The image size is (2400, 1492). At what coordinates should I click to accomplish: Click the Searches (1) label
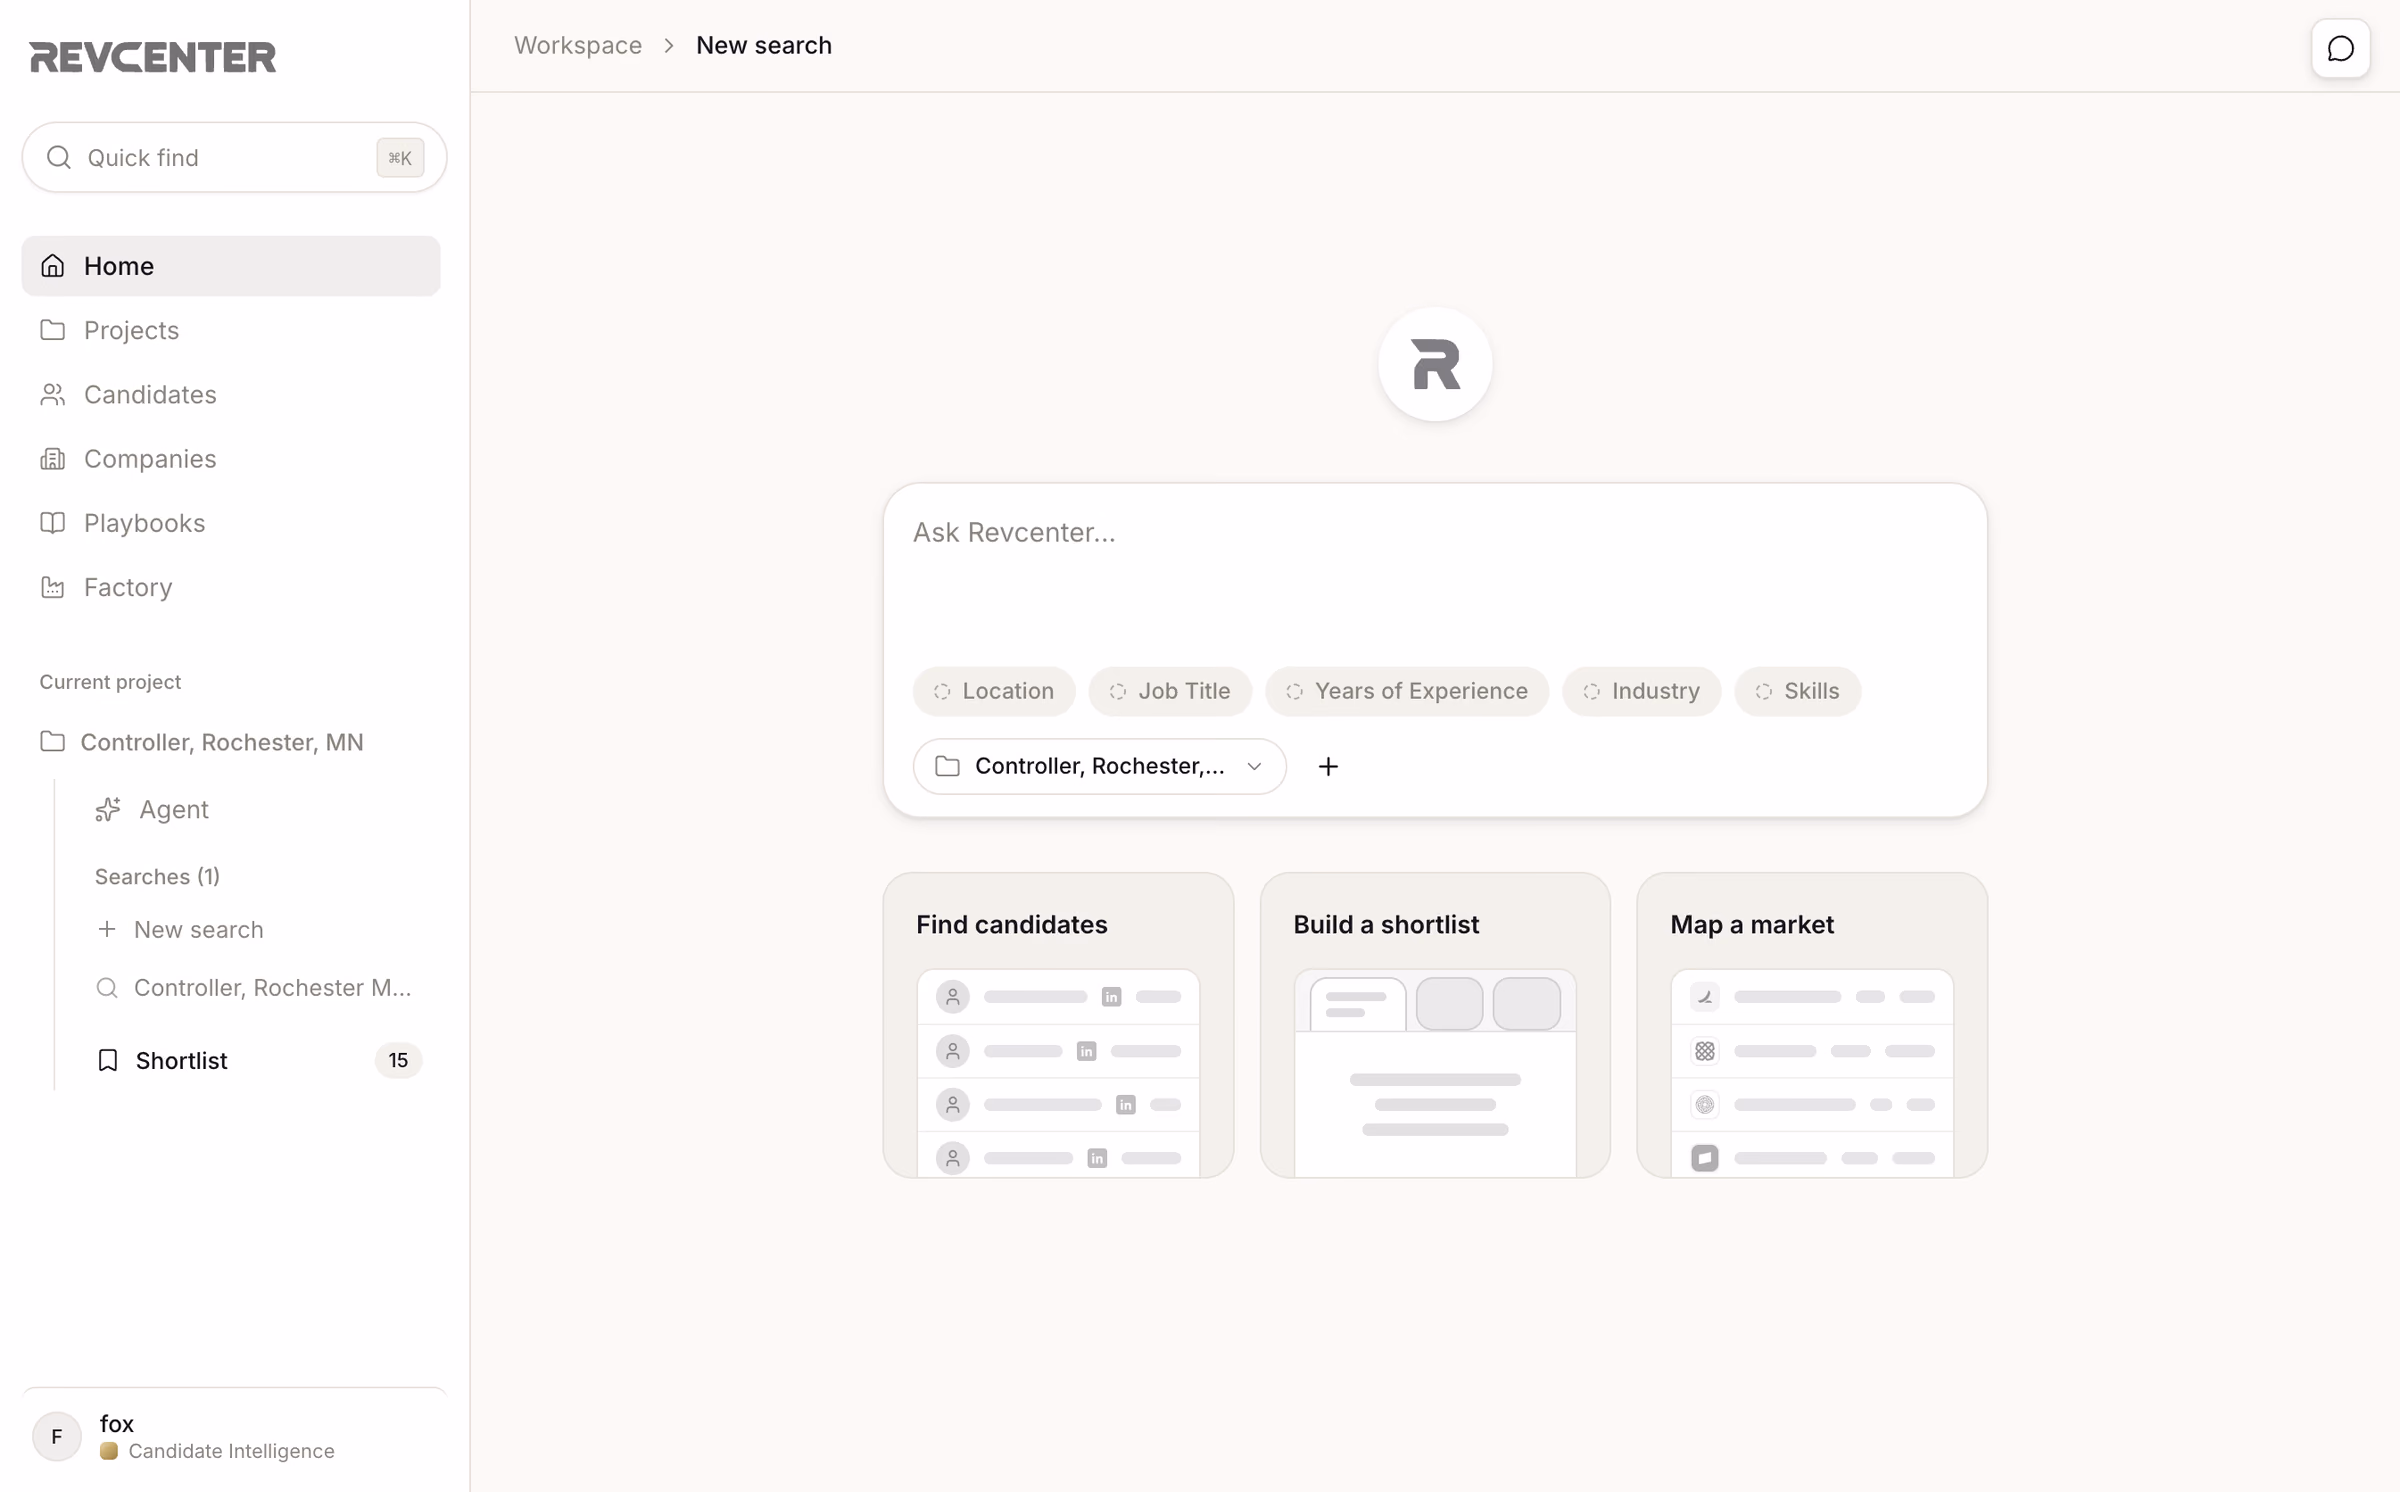[157, 876]
